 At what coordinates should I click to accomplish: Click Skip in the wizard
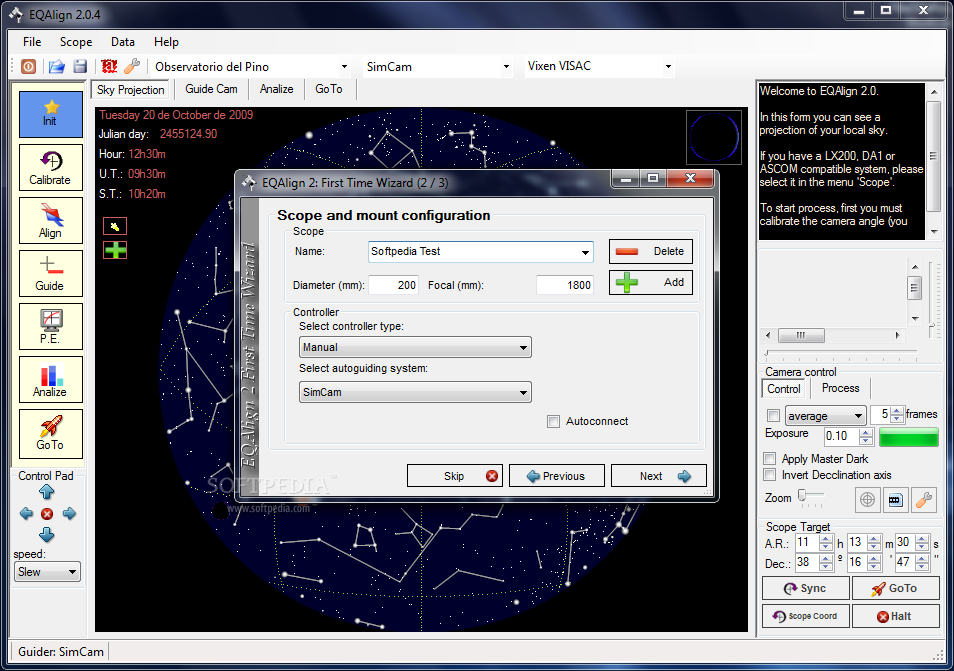453,476
